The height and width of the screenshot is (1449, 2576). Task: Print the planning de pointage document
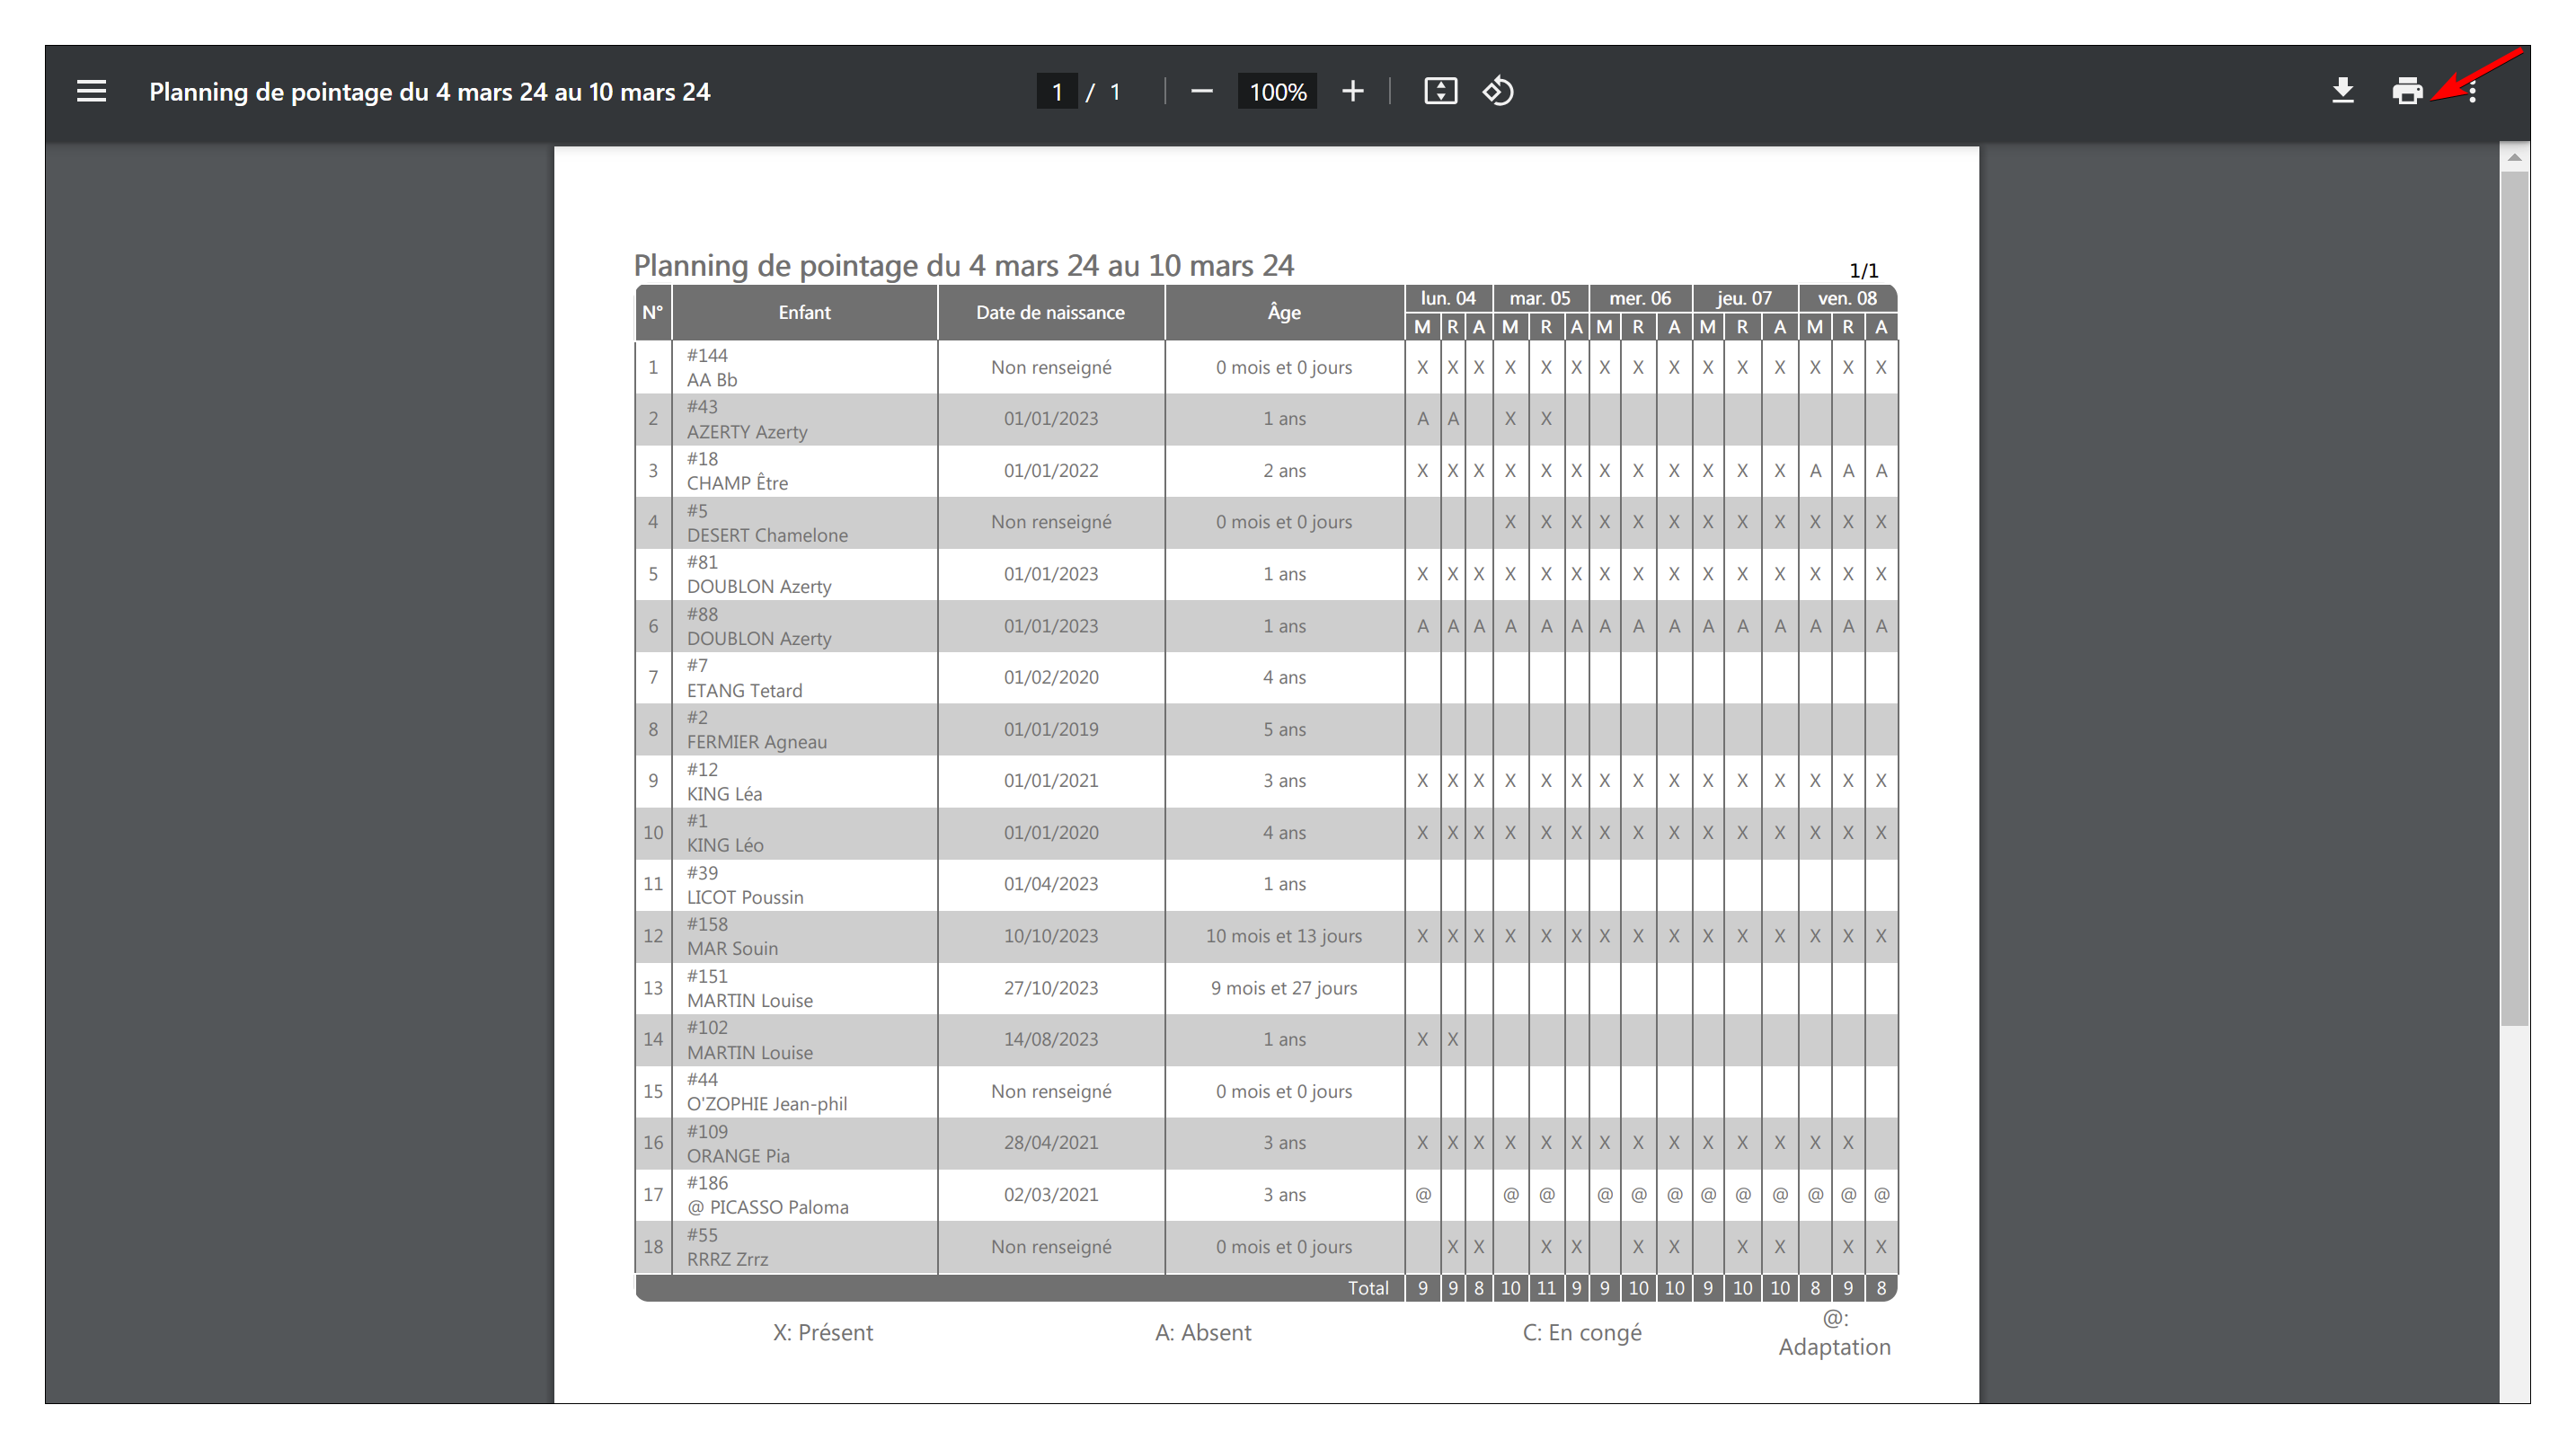[2407, 91]
